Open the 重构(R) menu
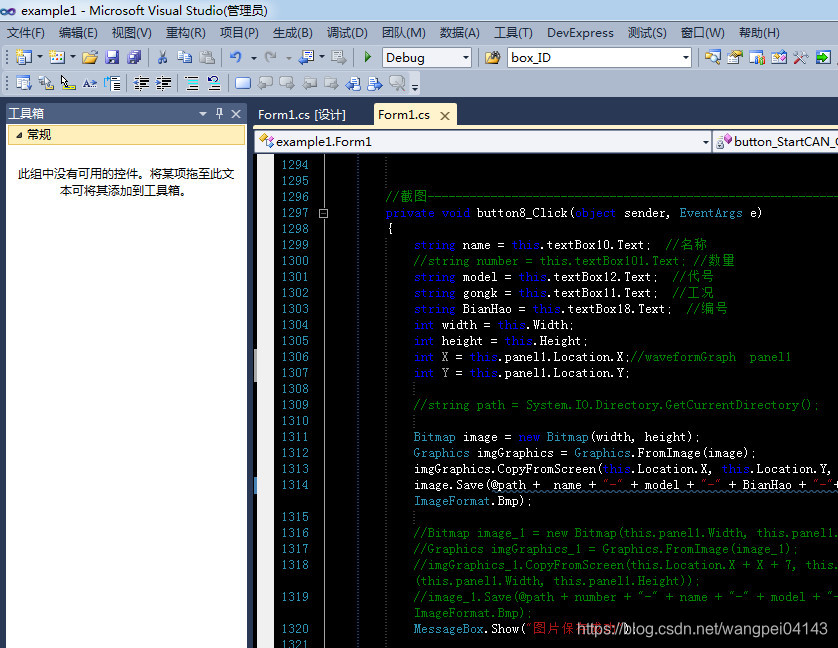 click(x=185, y=33)
